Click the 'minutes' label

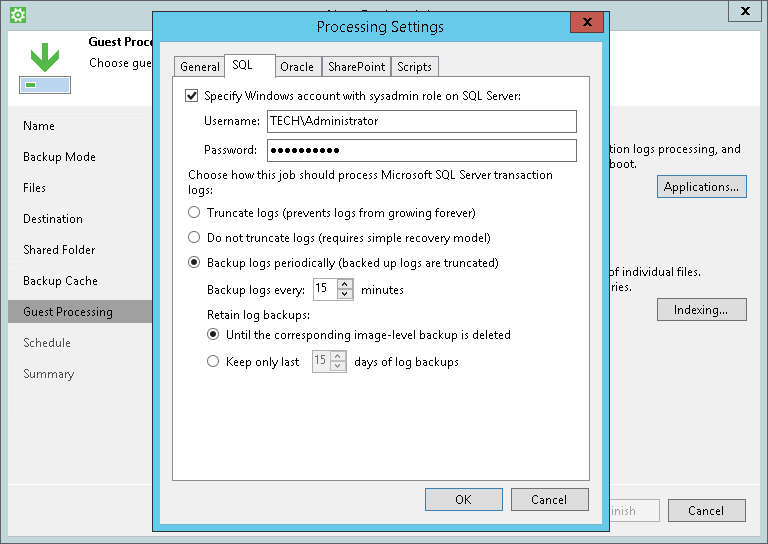[382, 290]
